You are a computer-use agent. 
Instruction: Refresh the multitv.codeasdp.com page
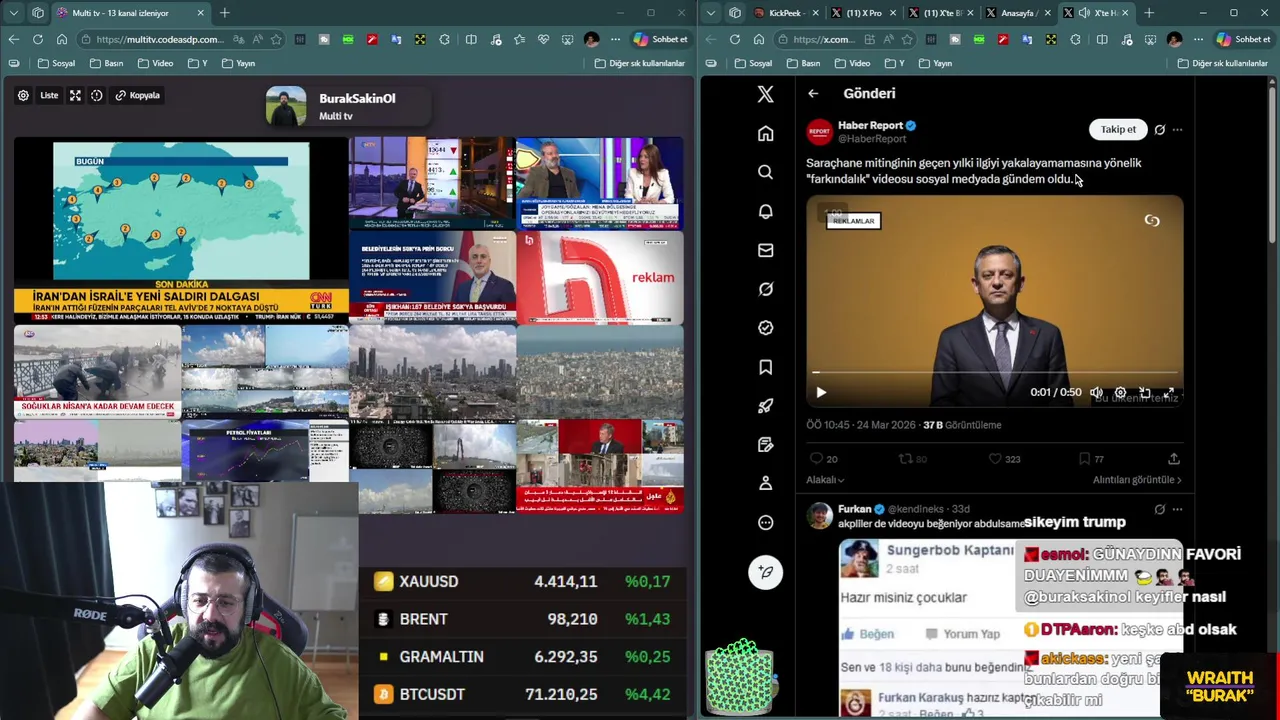pyautogui.click(x=38, y=39)
